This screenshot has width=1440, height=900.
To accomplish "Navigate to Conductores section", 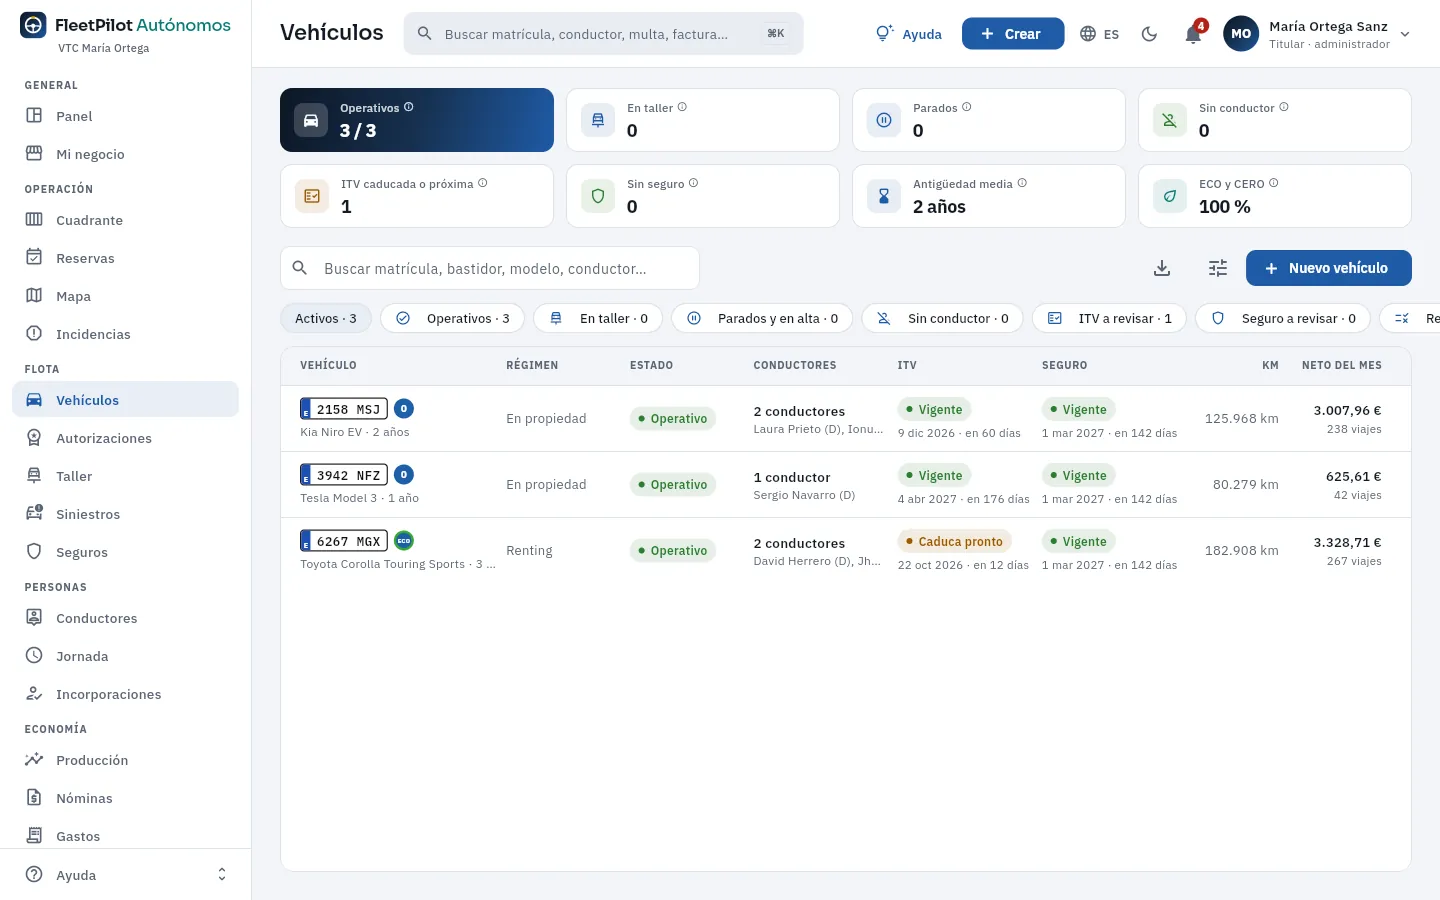I will pos(125,618).
